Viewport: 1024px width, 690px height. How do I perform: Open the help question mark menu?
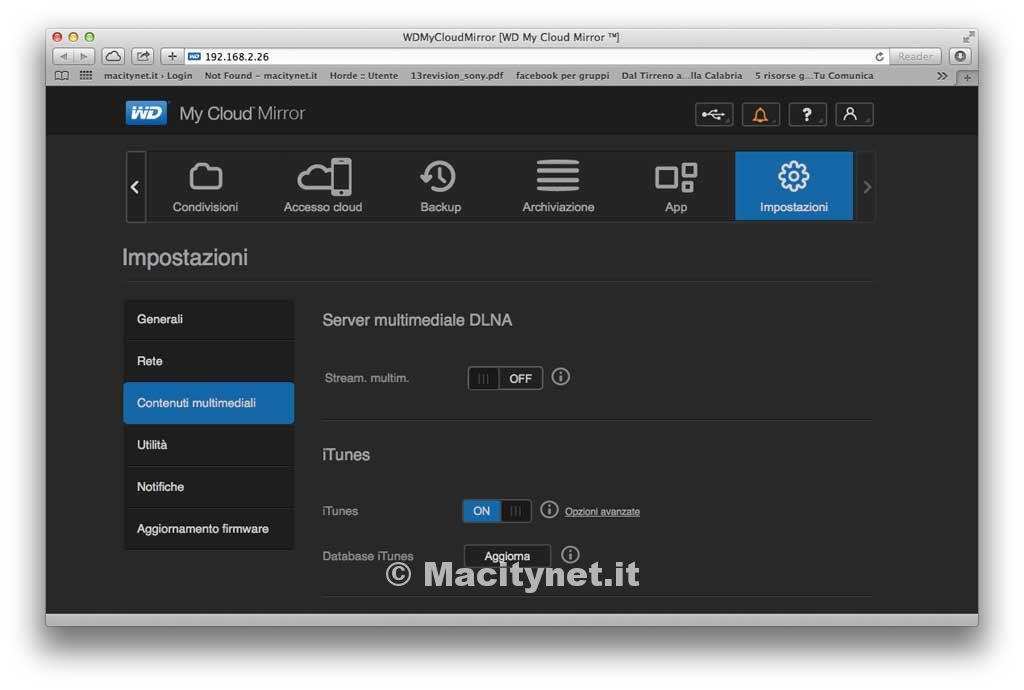click(x=807, y=114)
